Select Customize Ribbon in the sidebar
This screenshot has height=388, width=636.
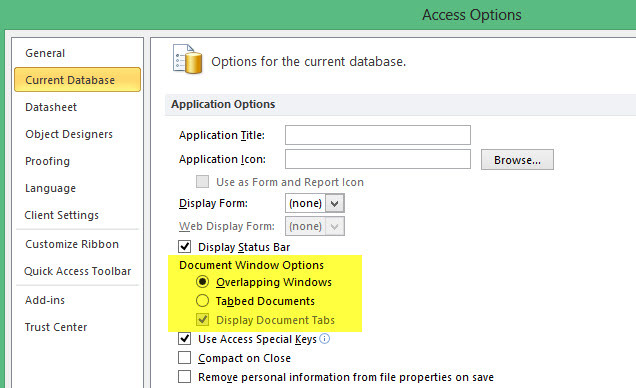[x=72, y=244]
